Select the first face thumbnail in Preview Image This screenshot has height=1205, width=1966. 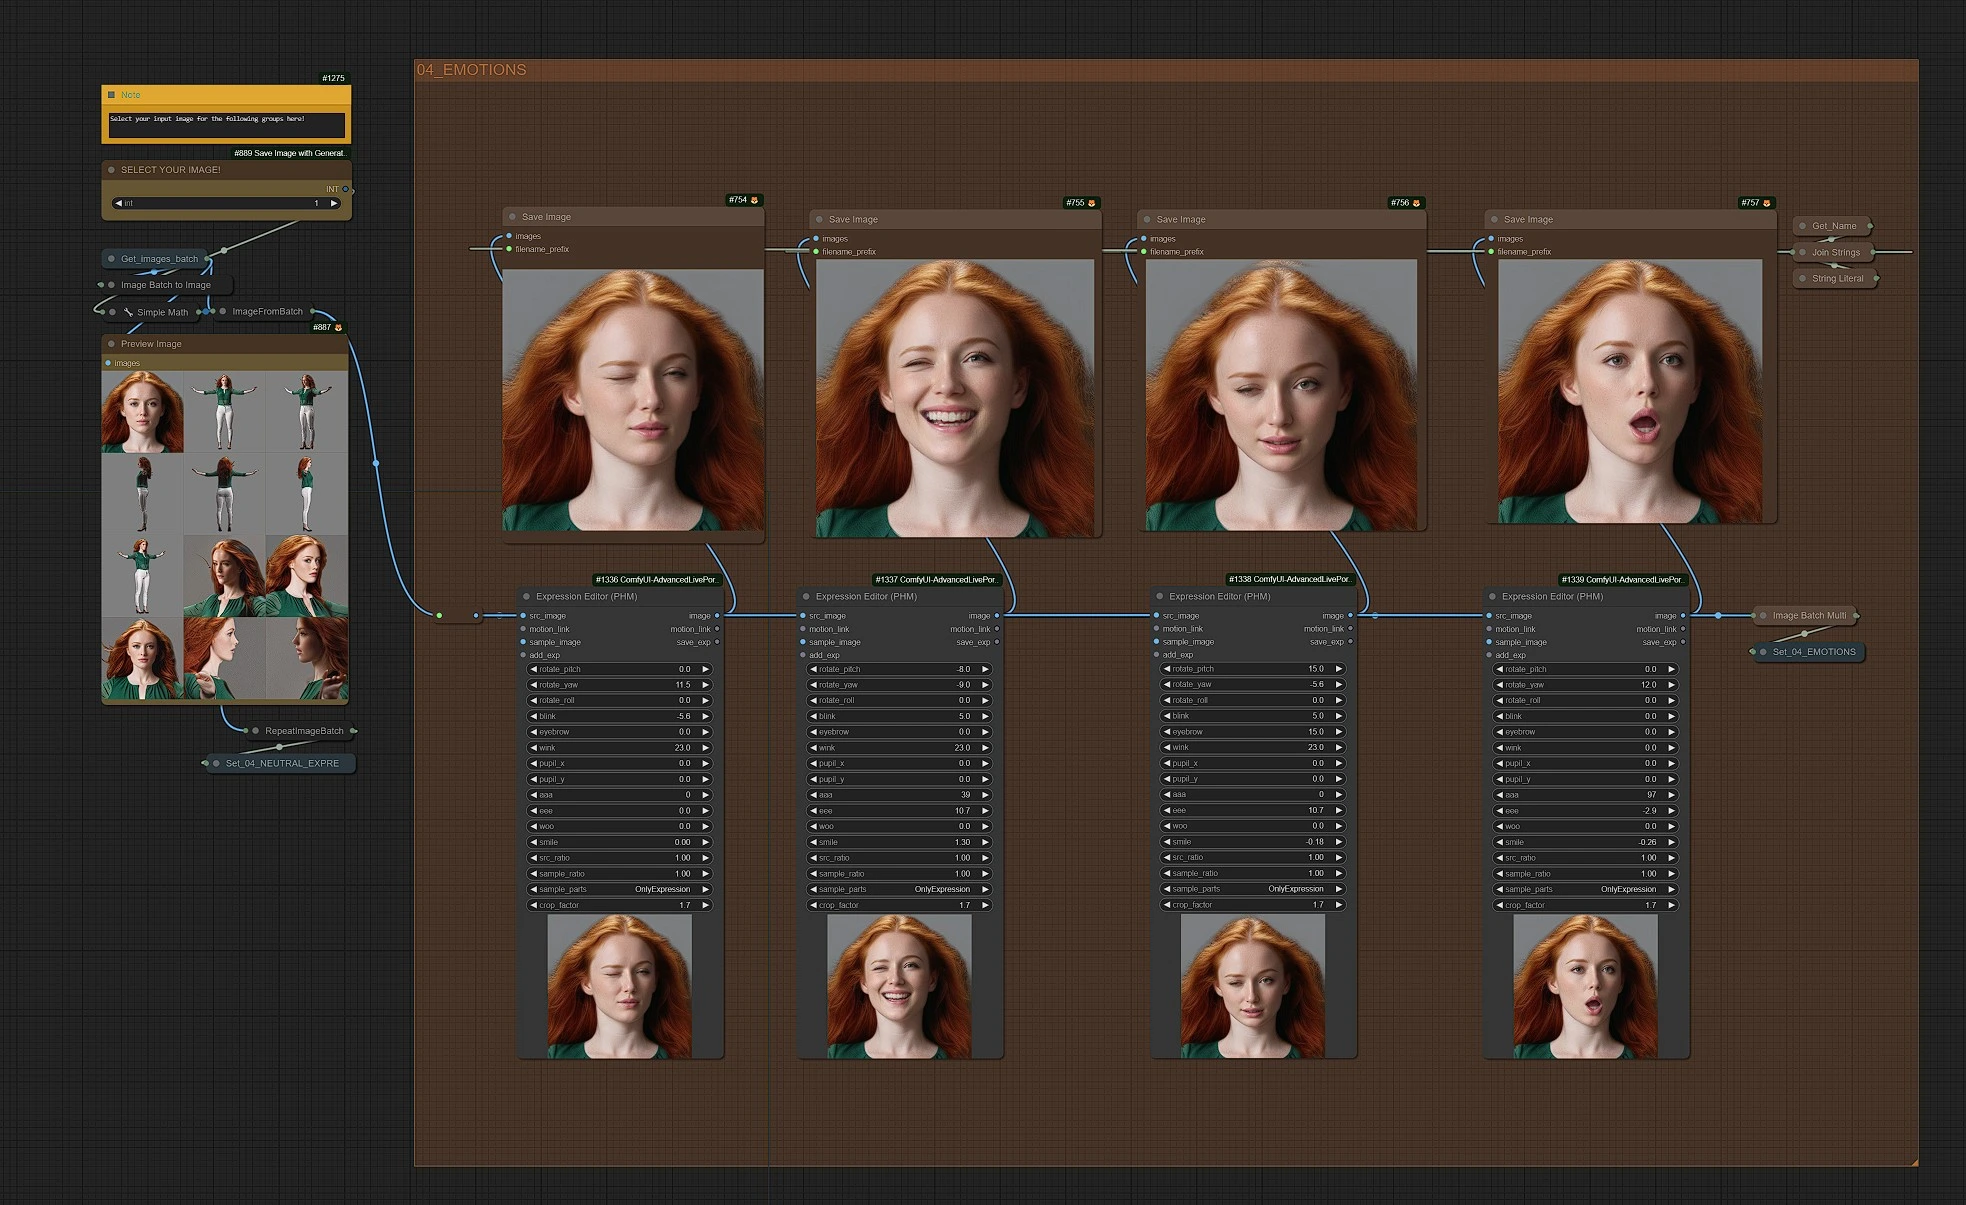(x=142, y=412)
